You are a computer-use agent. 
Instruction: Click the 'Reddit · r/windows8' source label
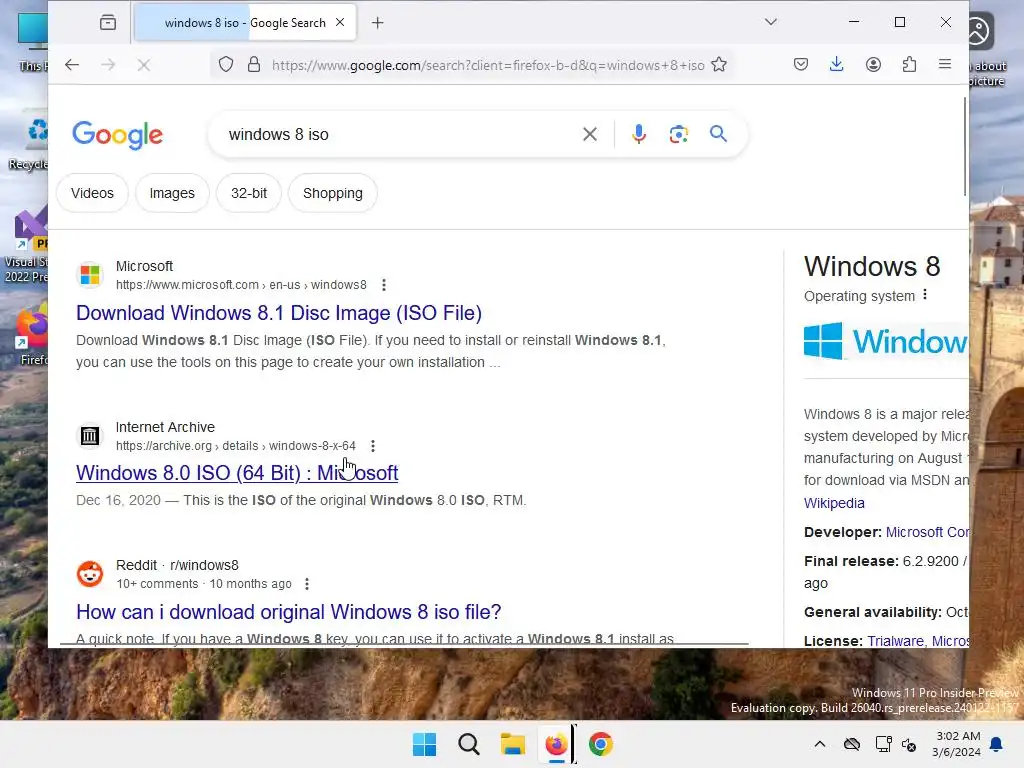pyautogui.click(x=177, y=566)
